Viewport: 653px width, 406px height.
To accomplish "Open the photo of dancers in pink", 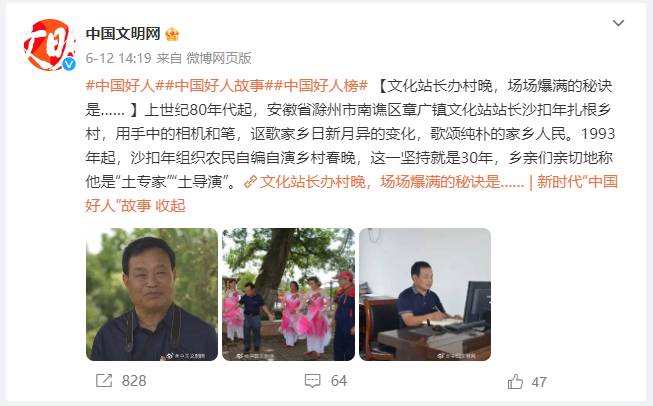I will [x=289, y=294].
